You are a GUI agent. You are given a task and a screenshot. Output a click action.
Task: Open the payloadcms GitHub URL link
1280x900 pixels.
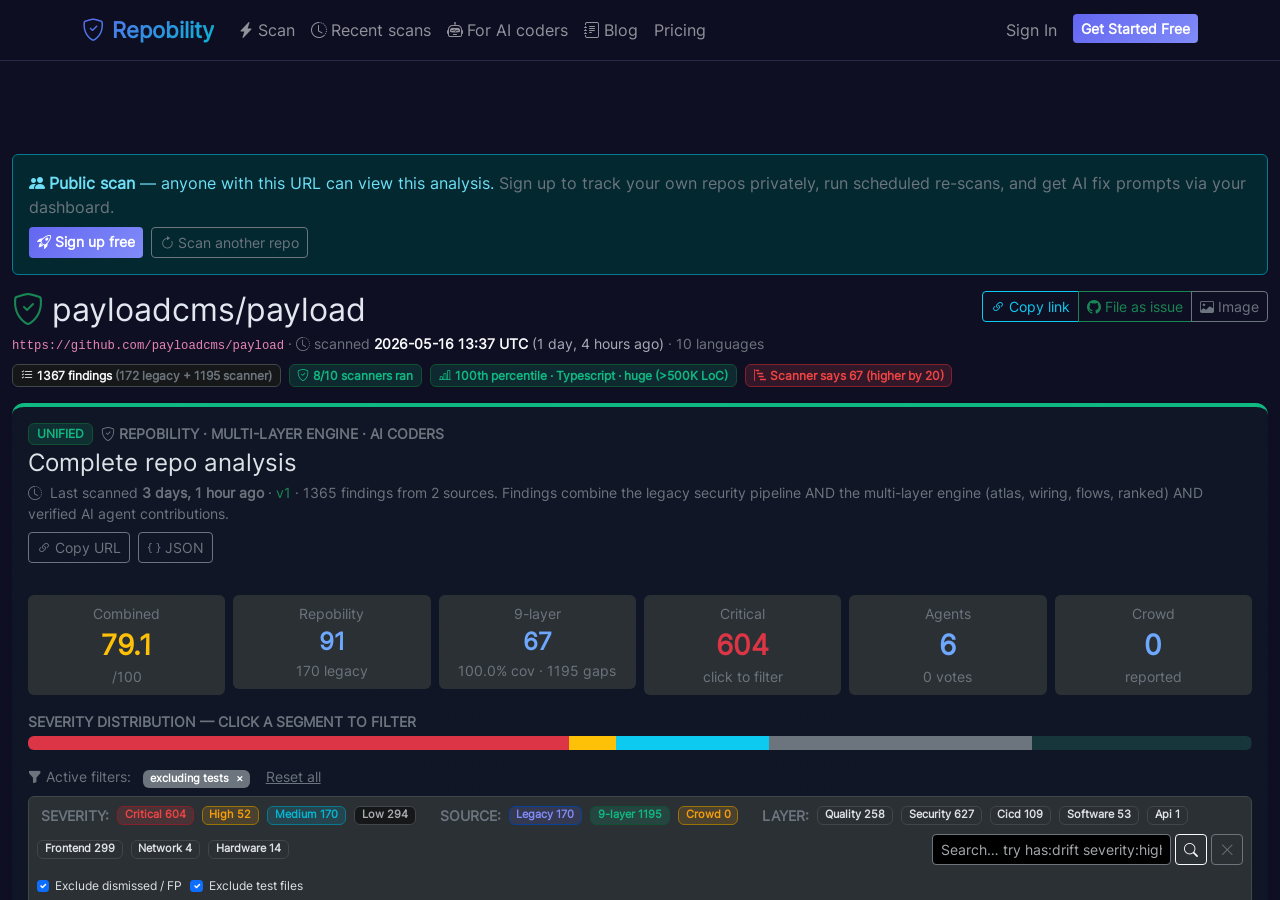[x=148, y=345]
